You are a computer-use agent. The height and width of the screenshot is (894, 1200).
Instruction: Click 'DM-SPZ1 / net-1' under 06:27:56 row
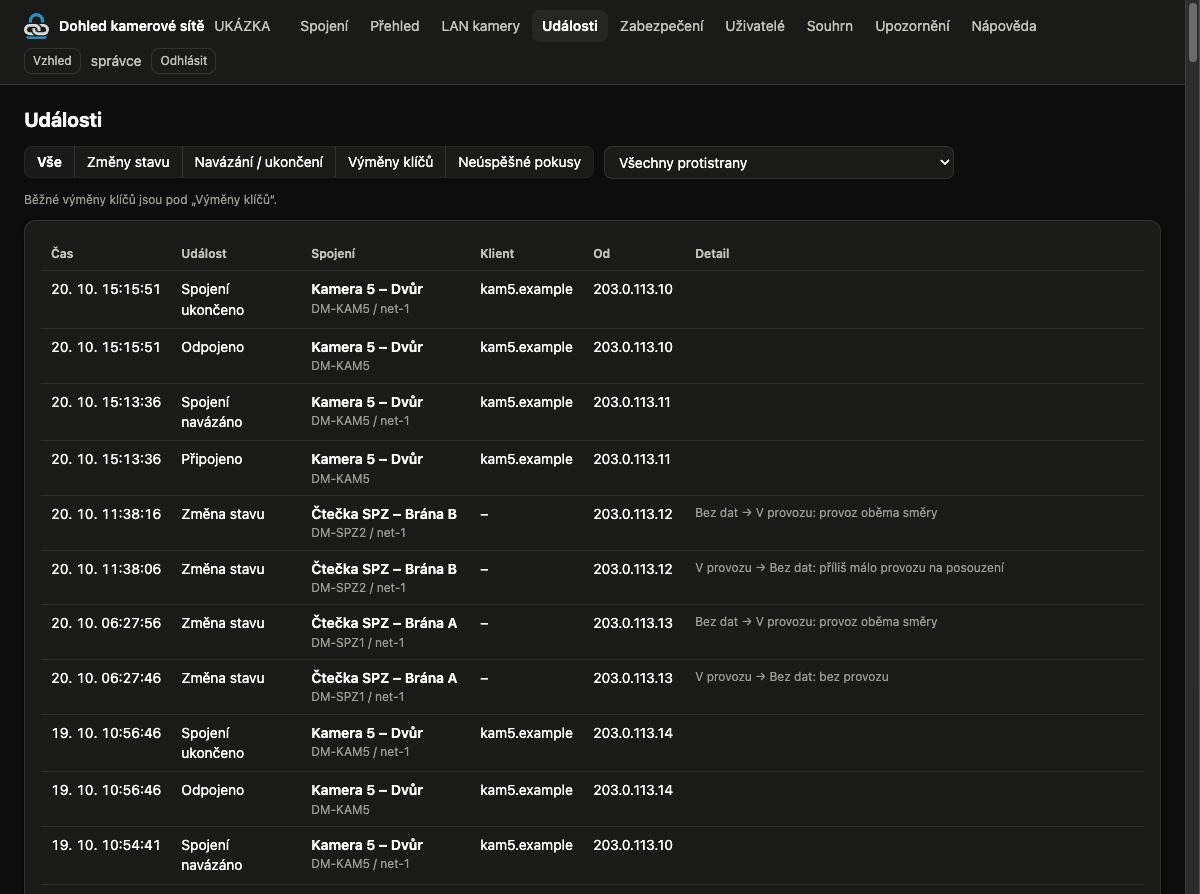point(358,642)
